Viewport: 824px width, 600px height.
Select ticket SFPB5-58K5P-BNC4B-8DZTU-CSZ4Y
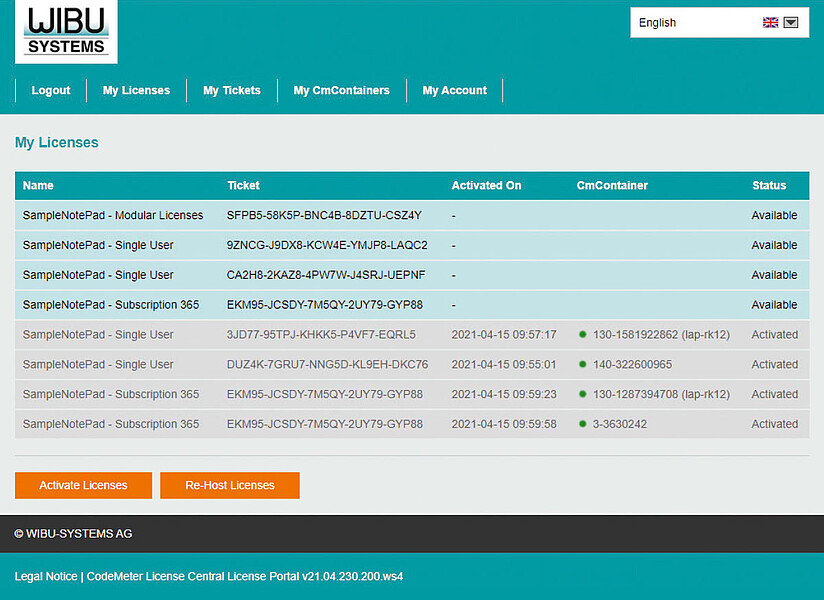324,215
